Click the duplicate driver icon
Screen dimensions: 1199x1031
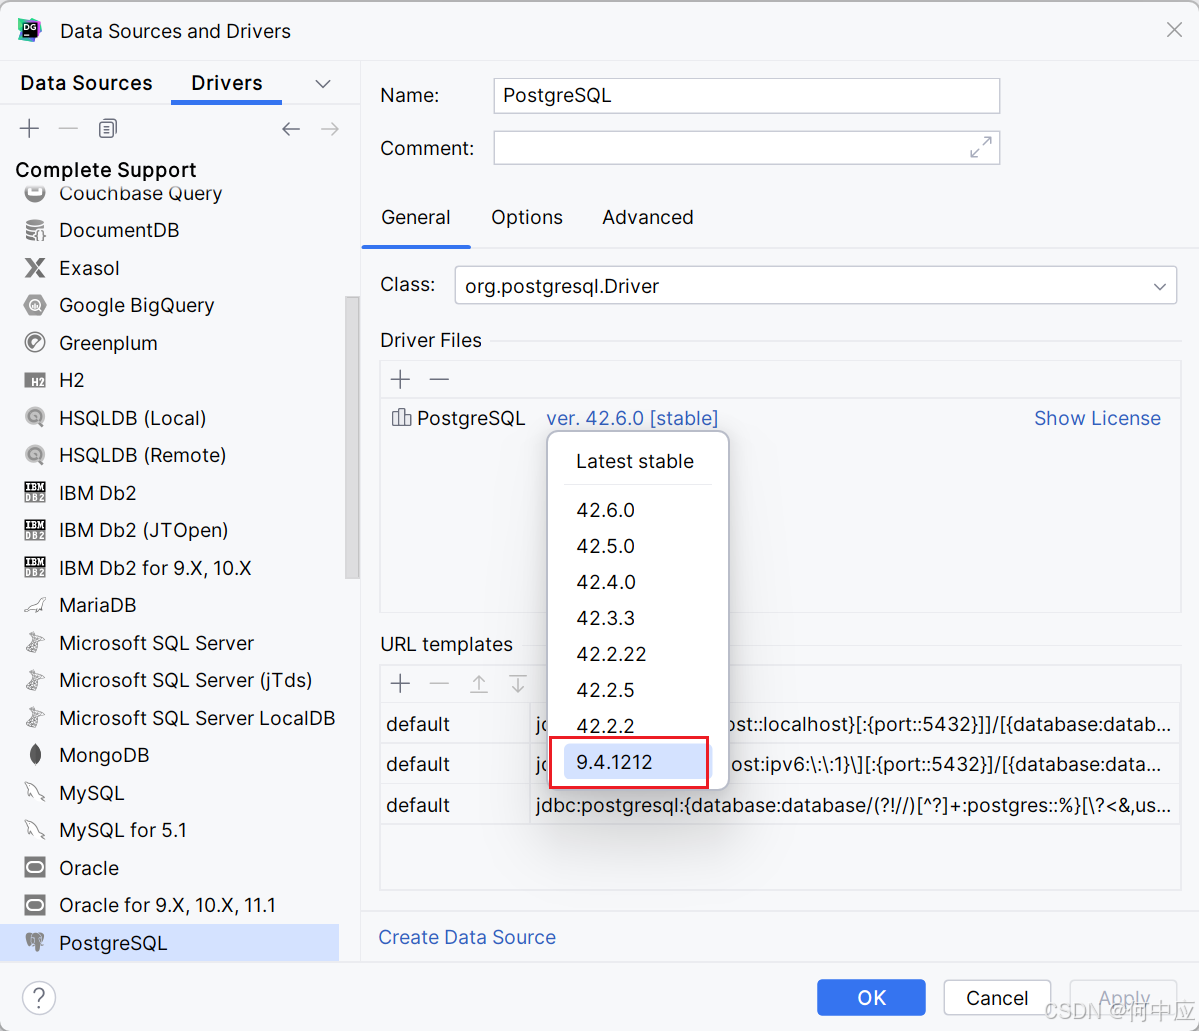(x=108, y=128)
